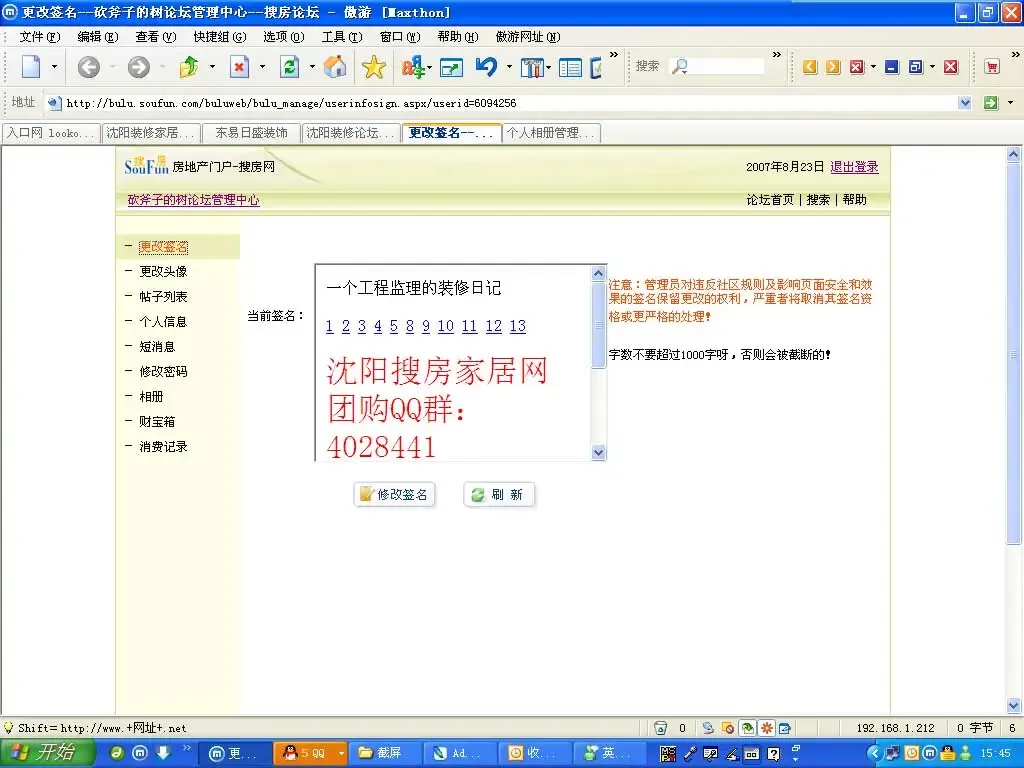Click the language bar help question icon
1024x768 pixels.
[773, 754]
